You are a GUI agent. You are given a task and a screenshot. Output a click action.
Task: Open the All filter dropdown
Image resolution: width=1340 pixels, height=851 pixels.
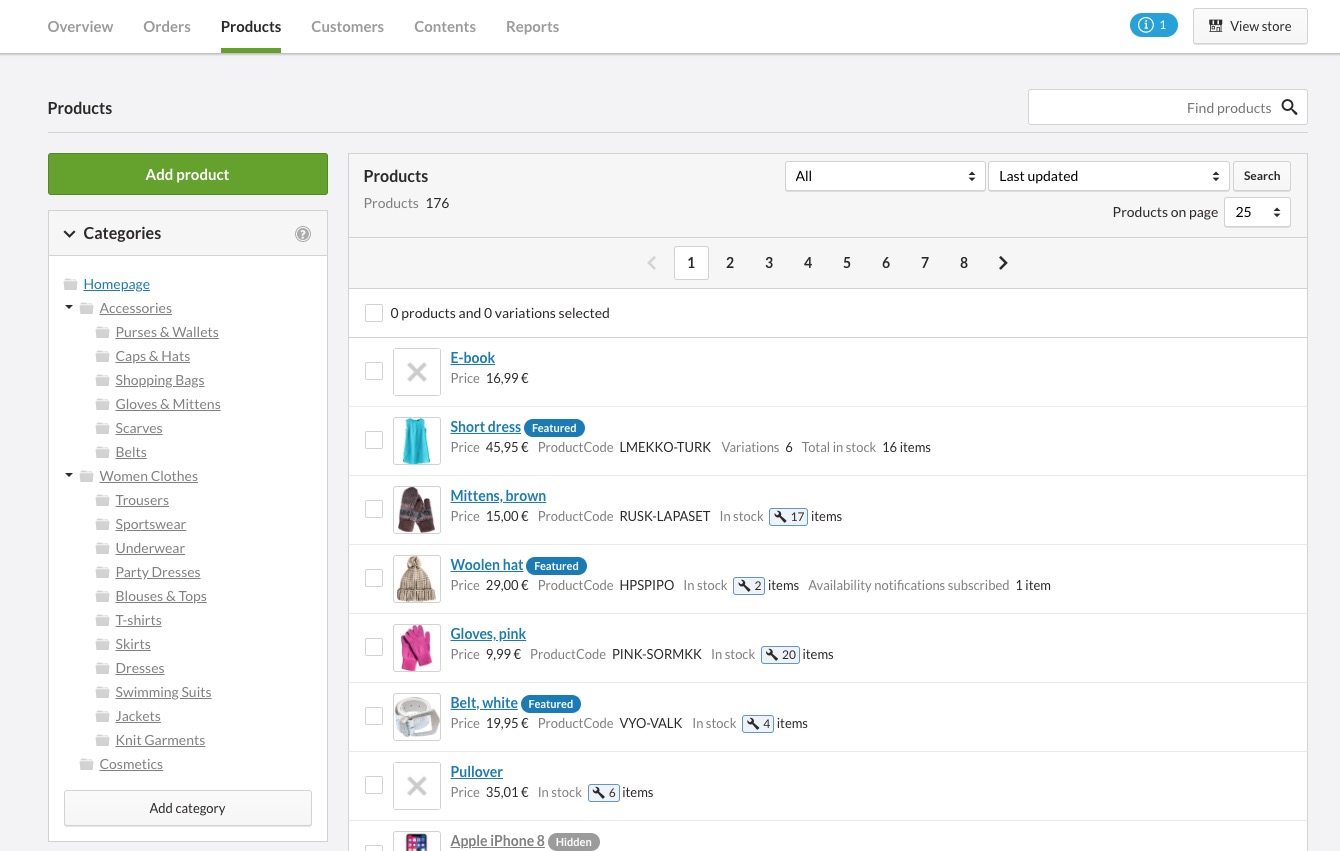pyautogui.click(x=885, y=176)
